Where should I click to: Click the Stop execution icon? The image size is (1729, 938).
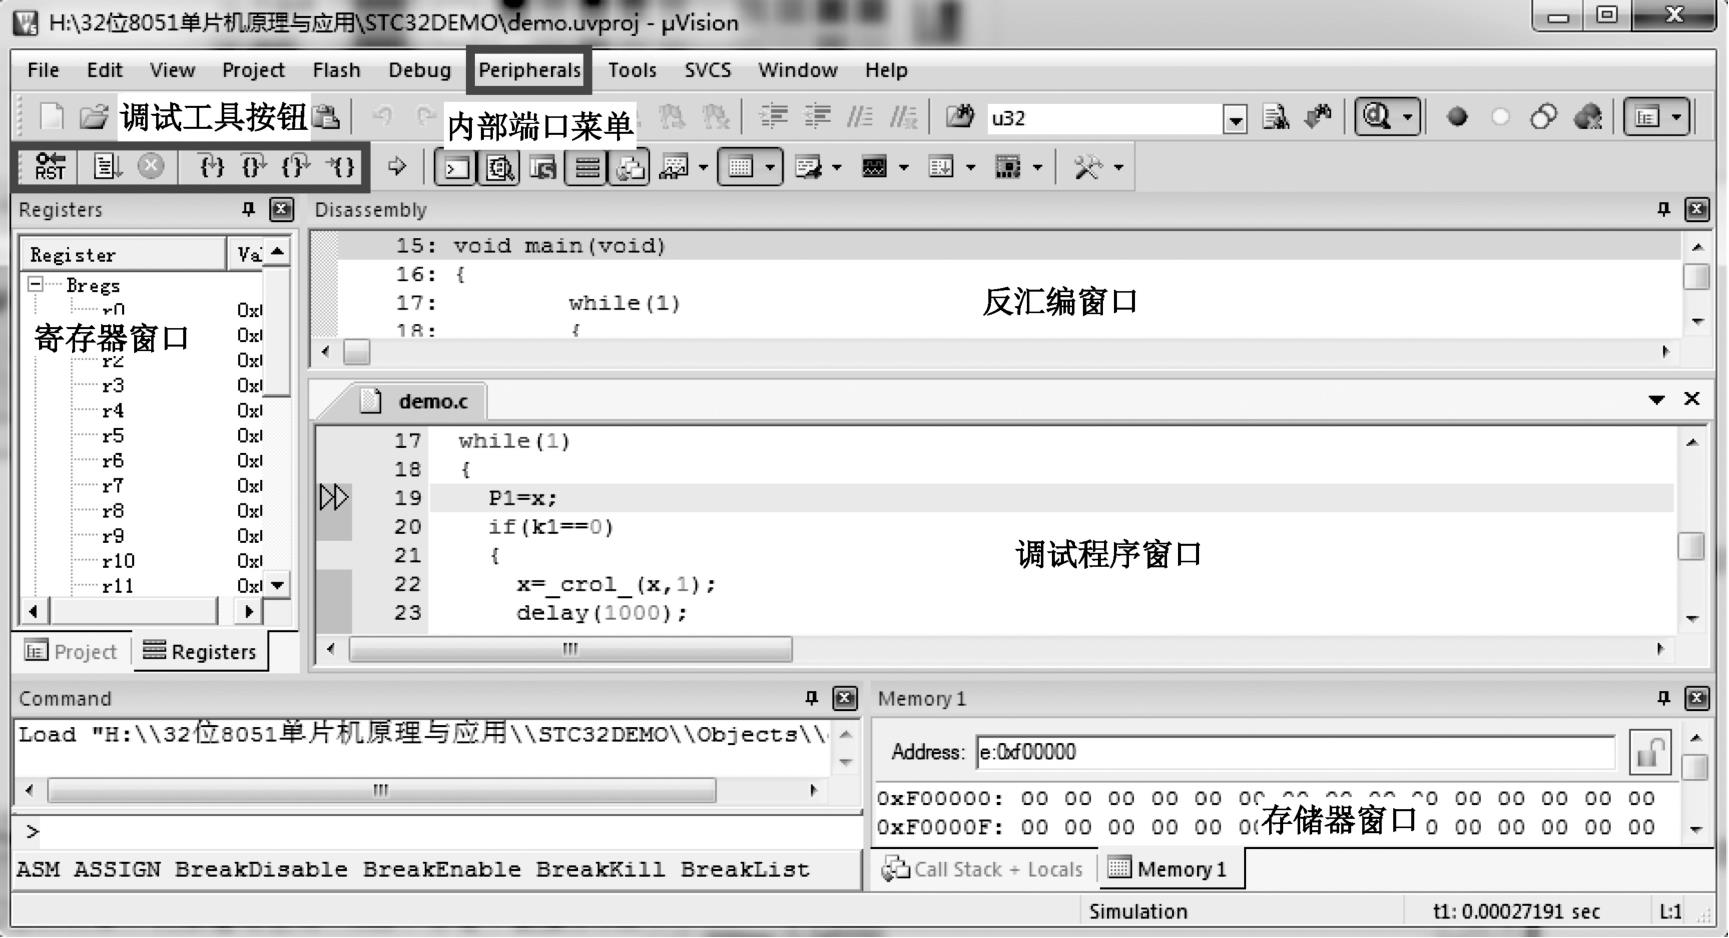tap(151, 166)
